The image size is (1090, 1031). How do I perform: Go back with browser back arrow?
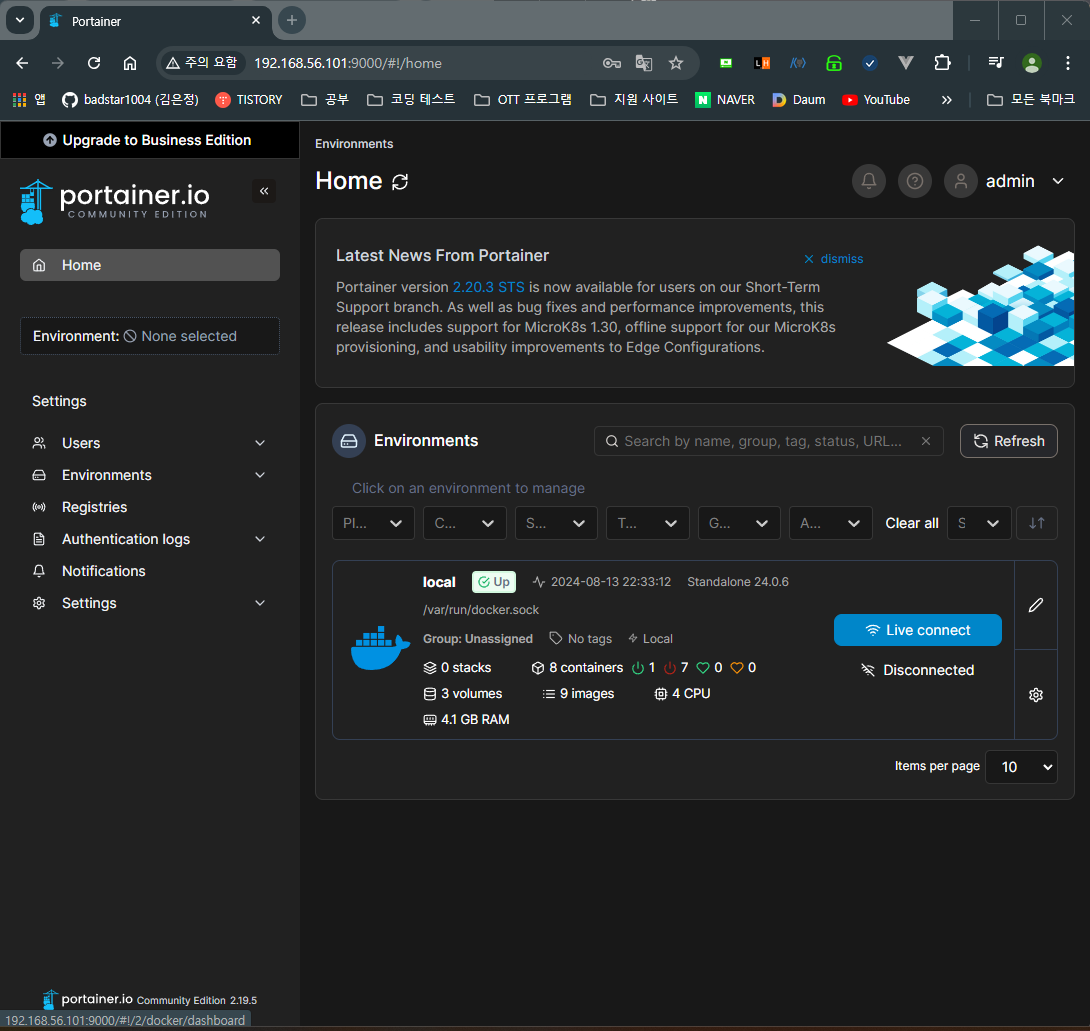click(22, 63)
